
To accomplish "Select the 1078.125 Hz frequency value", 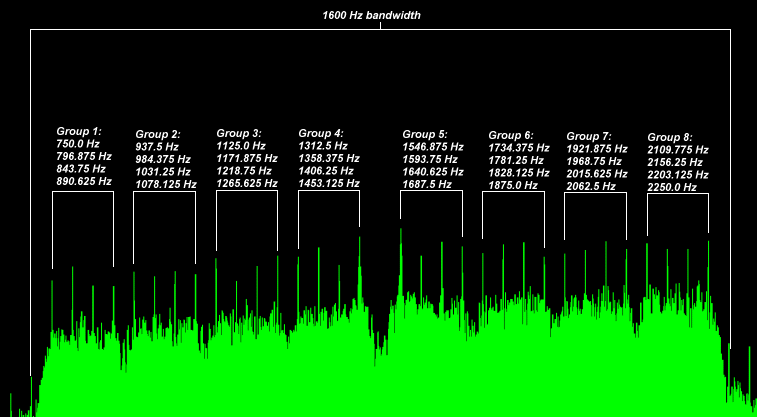I will (x=165, y=185).
